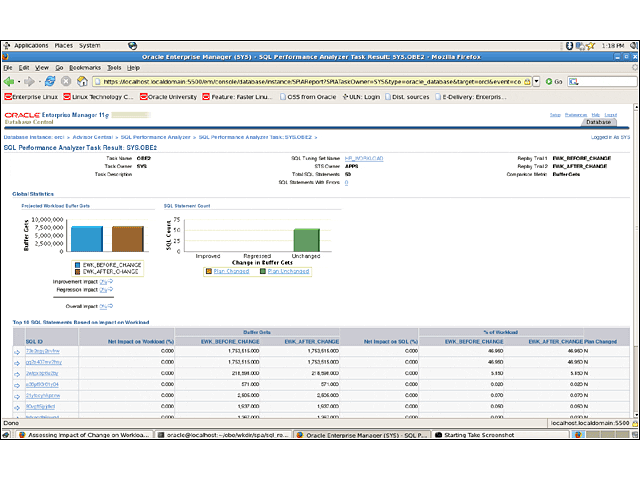Open the Bookmarks menu

pos(85,68)
